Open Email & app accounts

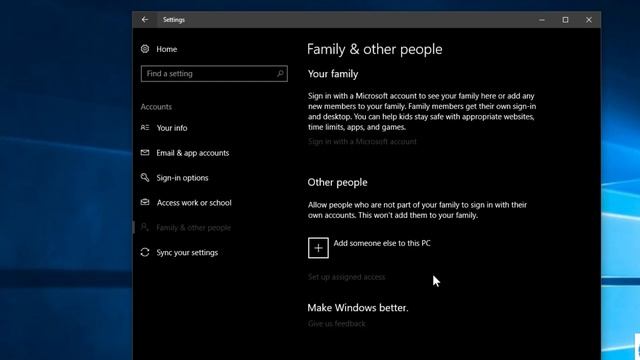pos(193,153)
